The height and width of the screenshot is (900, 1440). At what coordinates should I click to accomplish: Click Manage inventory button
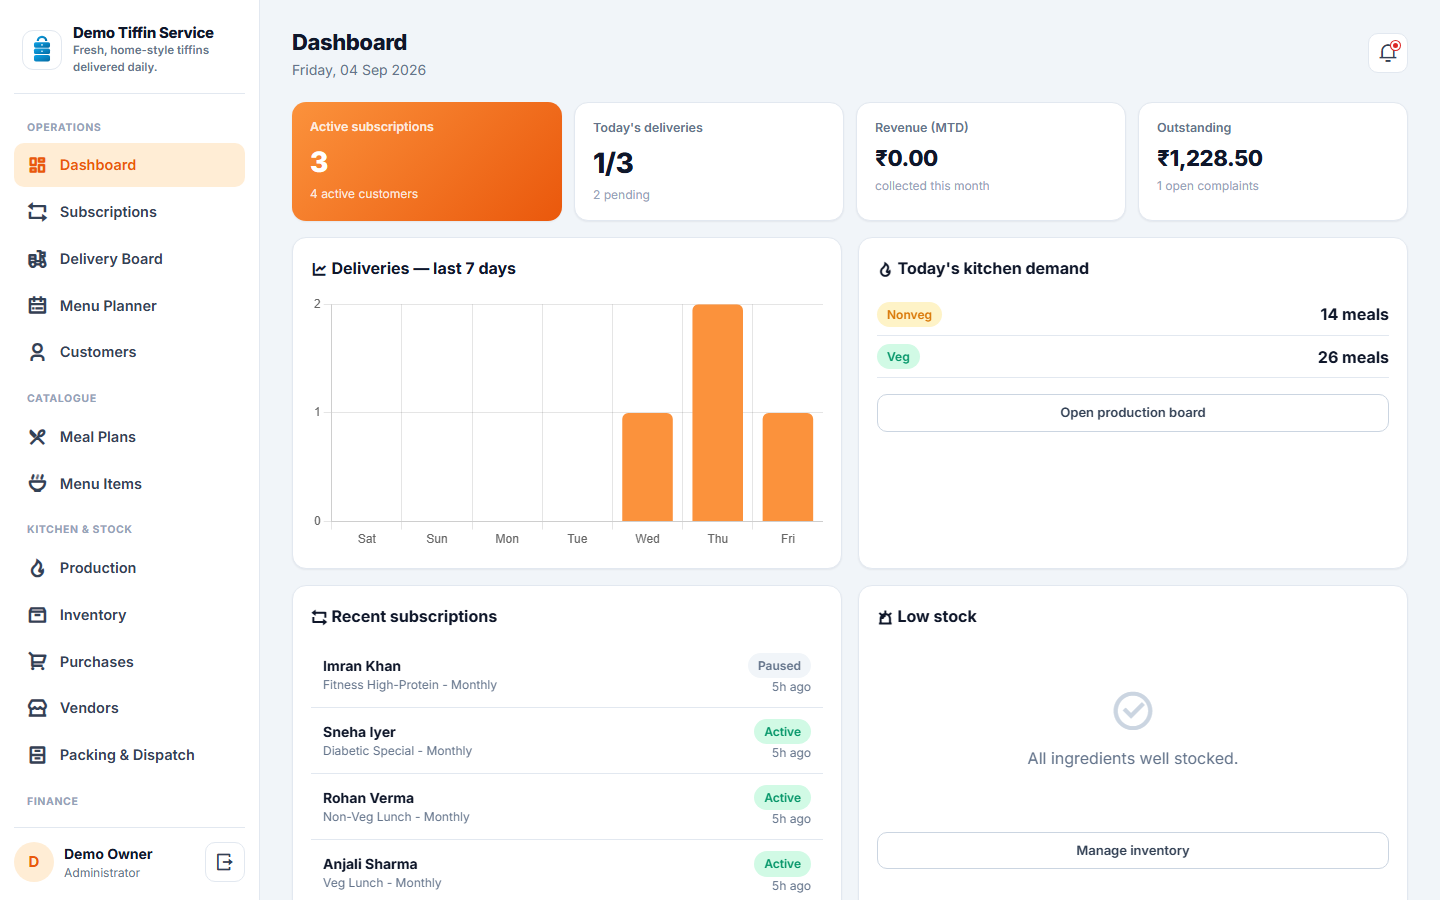coord(1133,851)
